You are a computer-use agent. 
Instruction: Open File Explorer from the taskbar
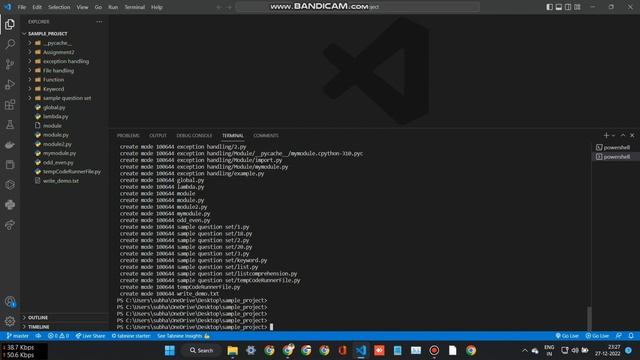(x=233, y=350)
